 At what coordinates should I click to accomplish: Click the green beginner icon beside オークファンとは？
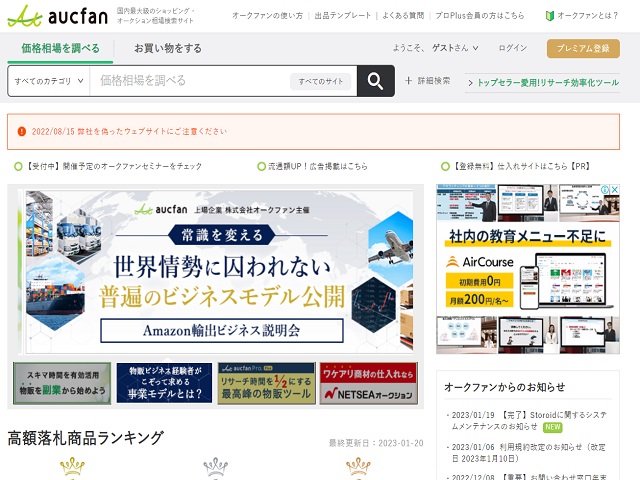tap(550, 16)
